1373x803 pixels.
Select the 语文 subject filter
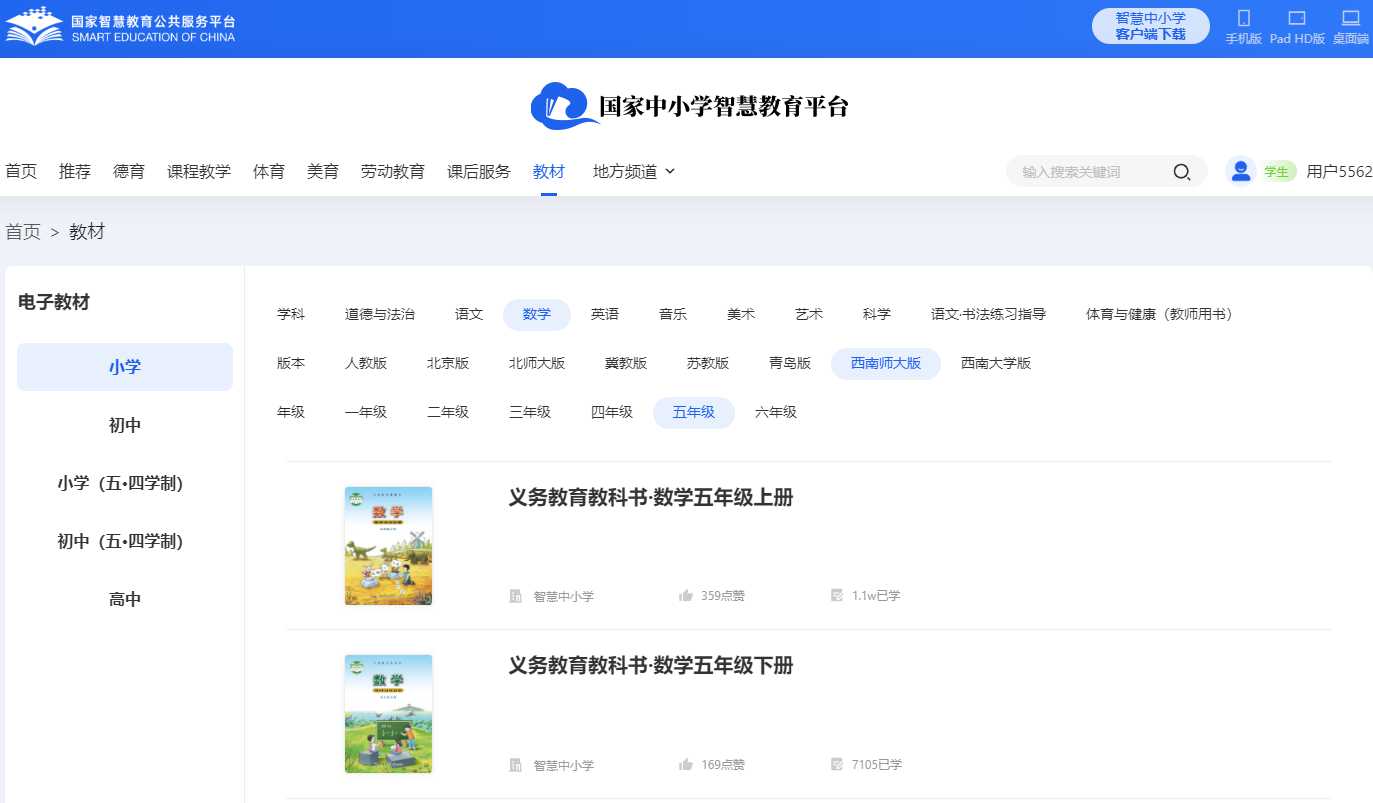[469, 314]
